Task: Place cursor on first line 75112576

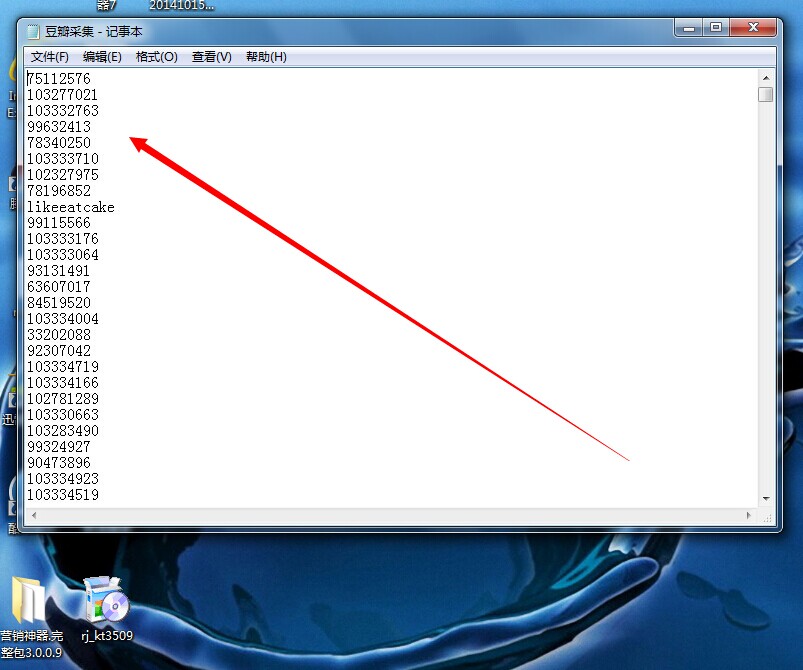Action: [59, 79]
